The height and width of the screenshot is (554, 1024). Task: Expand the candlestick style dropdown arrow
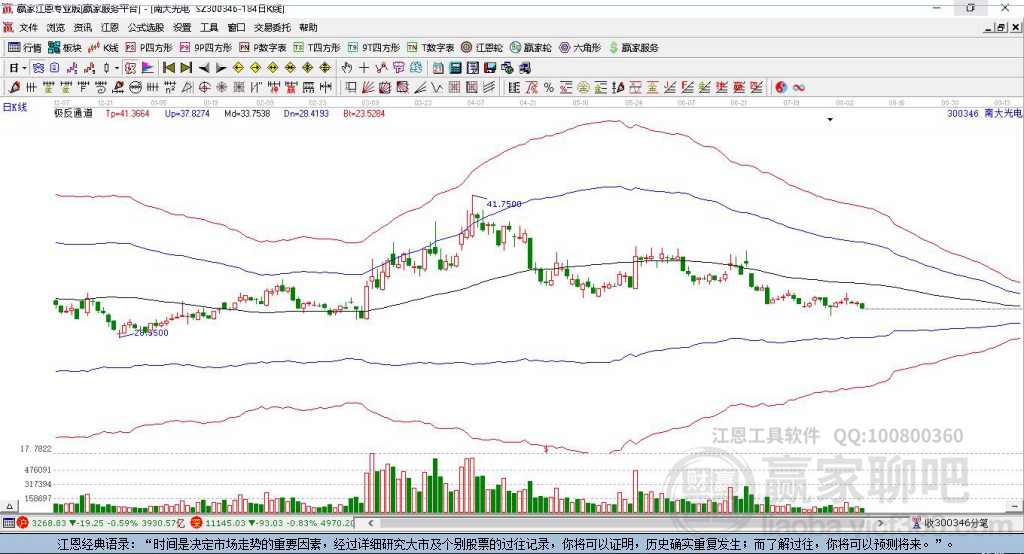117,68
